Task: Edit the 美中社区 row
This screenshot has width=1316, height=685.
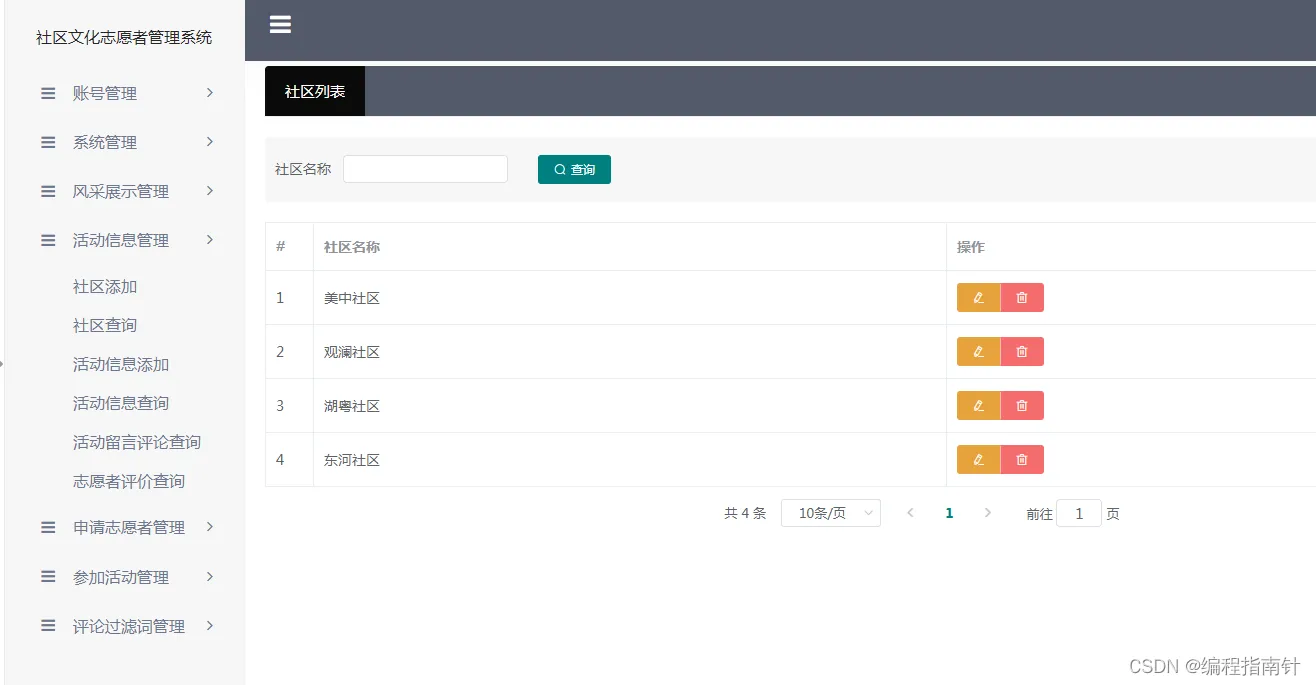Action: 978,297
